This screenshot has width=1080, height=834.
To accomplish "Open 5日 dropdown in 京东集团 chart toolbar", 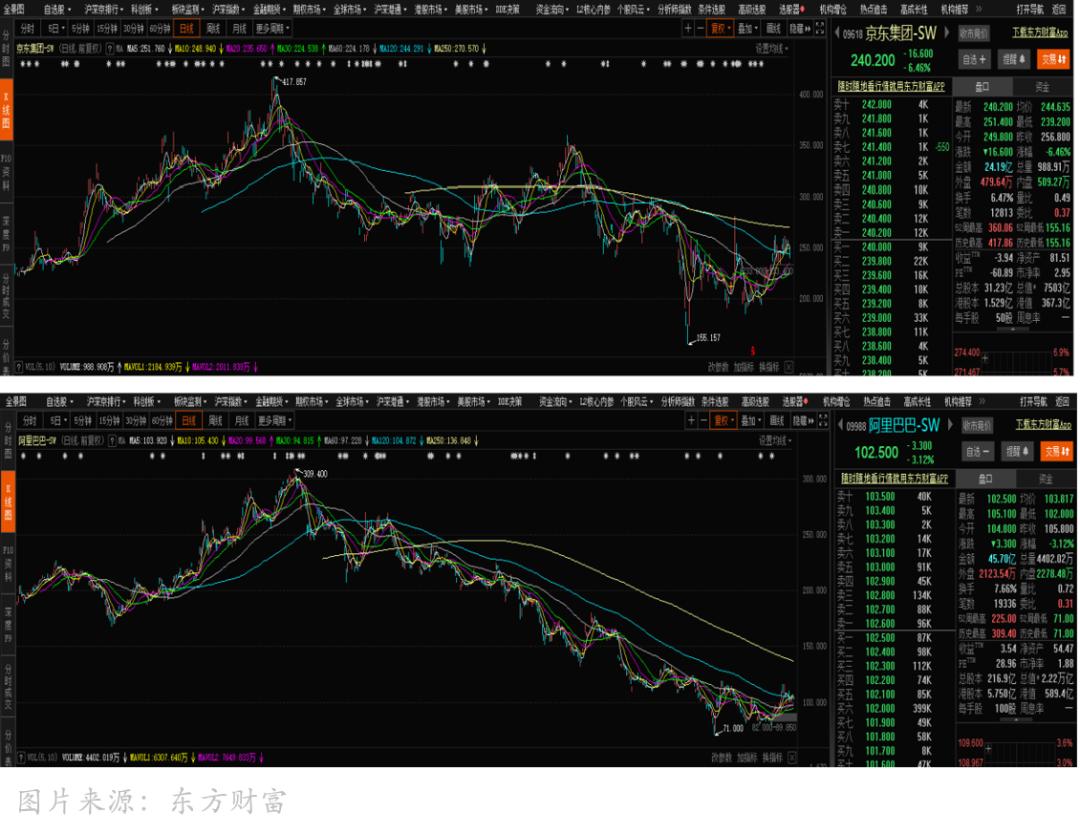I will click(x=56, y=29).
